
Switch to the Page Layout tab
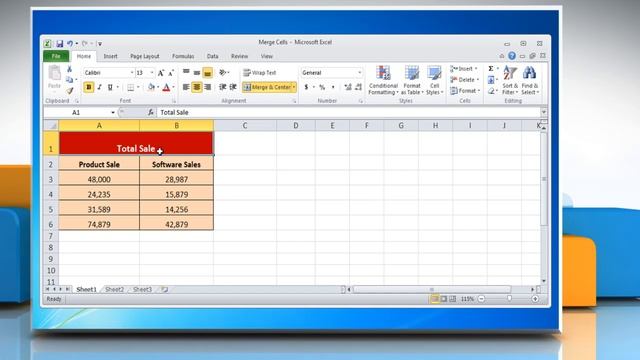click(x=144, y=56)
